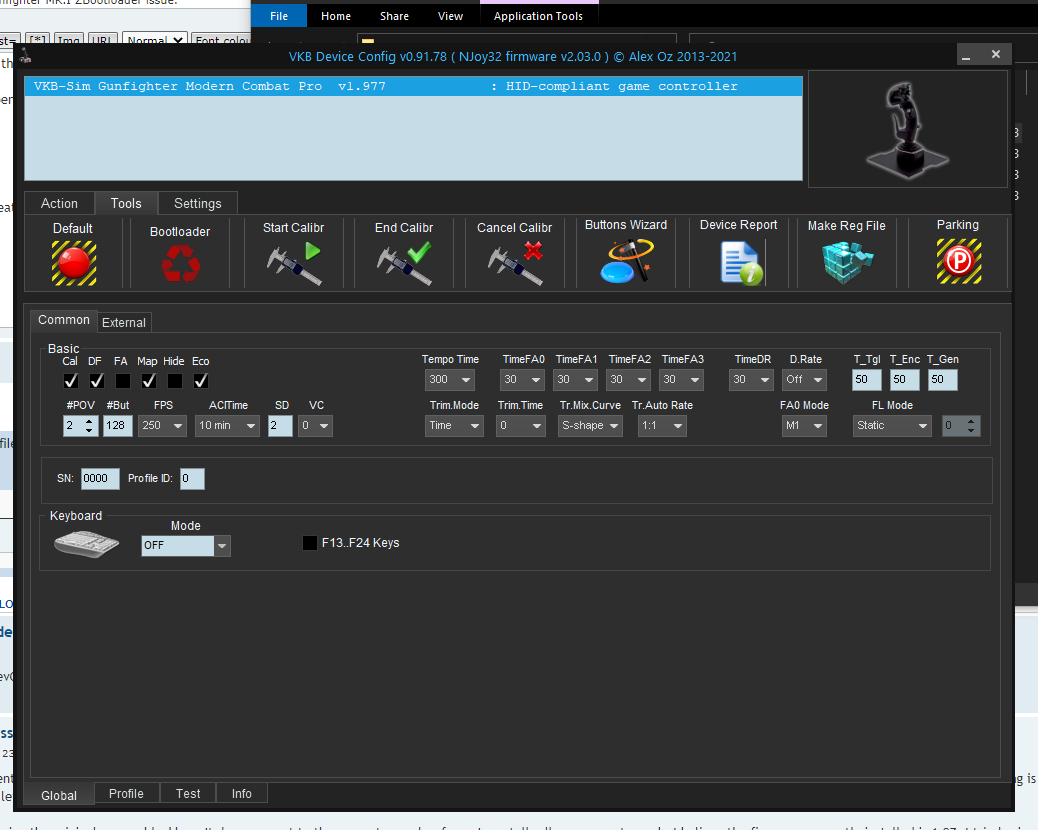Click the Make Reg File icon
1038x830 pixels.
pyautogui.click(x=846, y=262)
